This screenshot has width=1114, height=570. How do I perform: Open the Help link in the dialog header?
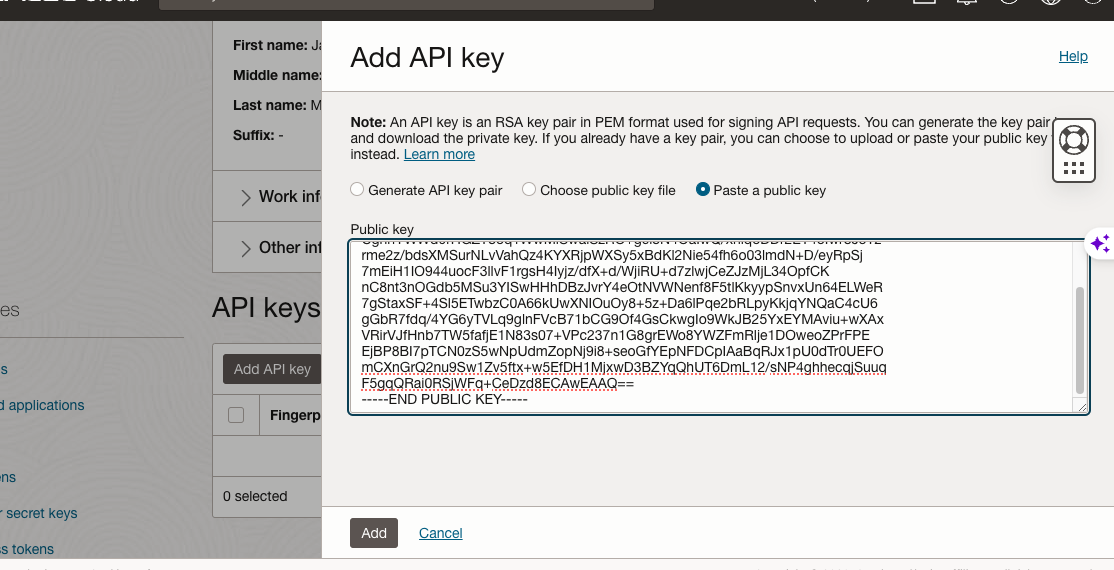pyautogui.click(x=1073, y=57)
